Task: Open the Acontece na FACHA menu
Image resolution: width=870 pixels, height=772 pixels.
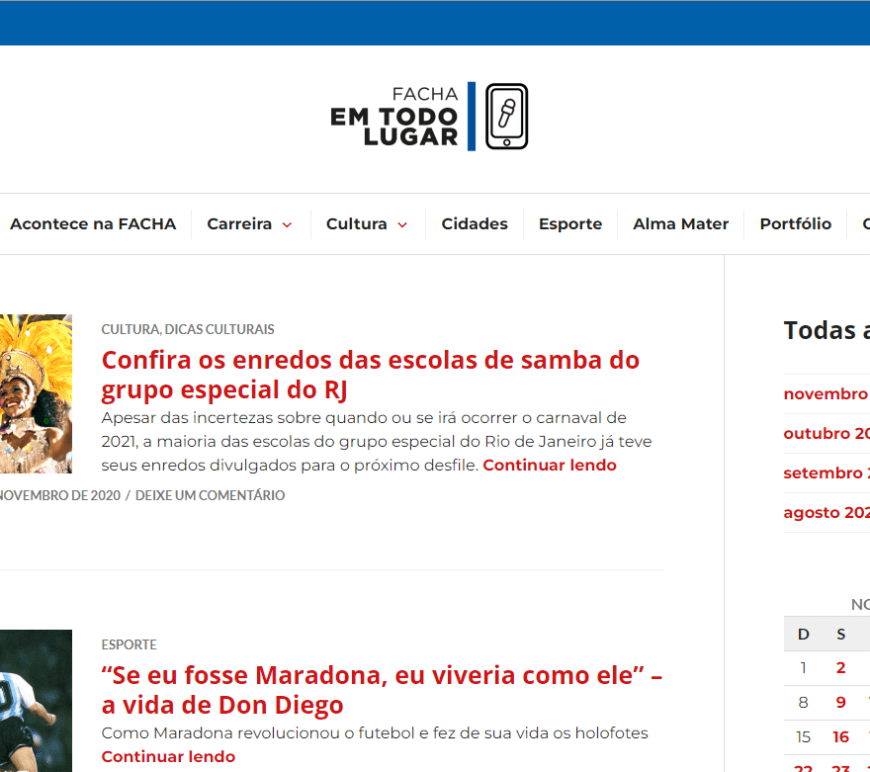Action: [93, 224]
